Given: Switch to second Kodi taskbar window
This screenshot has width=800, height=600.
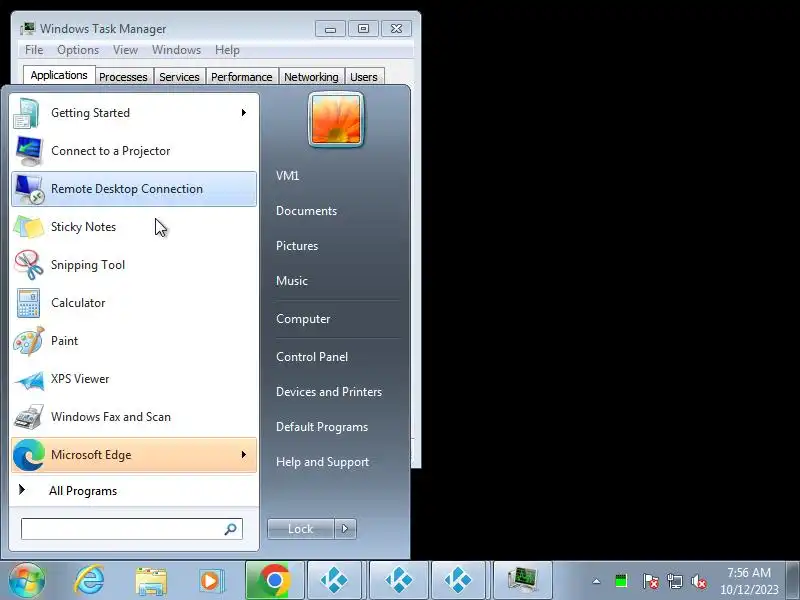Looking at the screenshot, I should coord(399,580).
